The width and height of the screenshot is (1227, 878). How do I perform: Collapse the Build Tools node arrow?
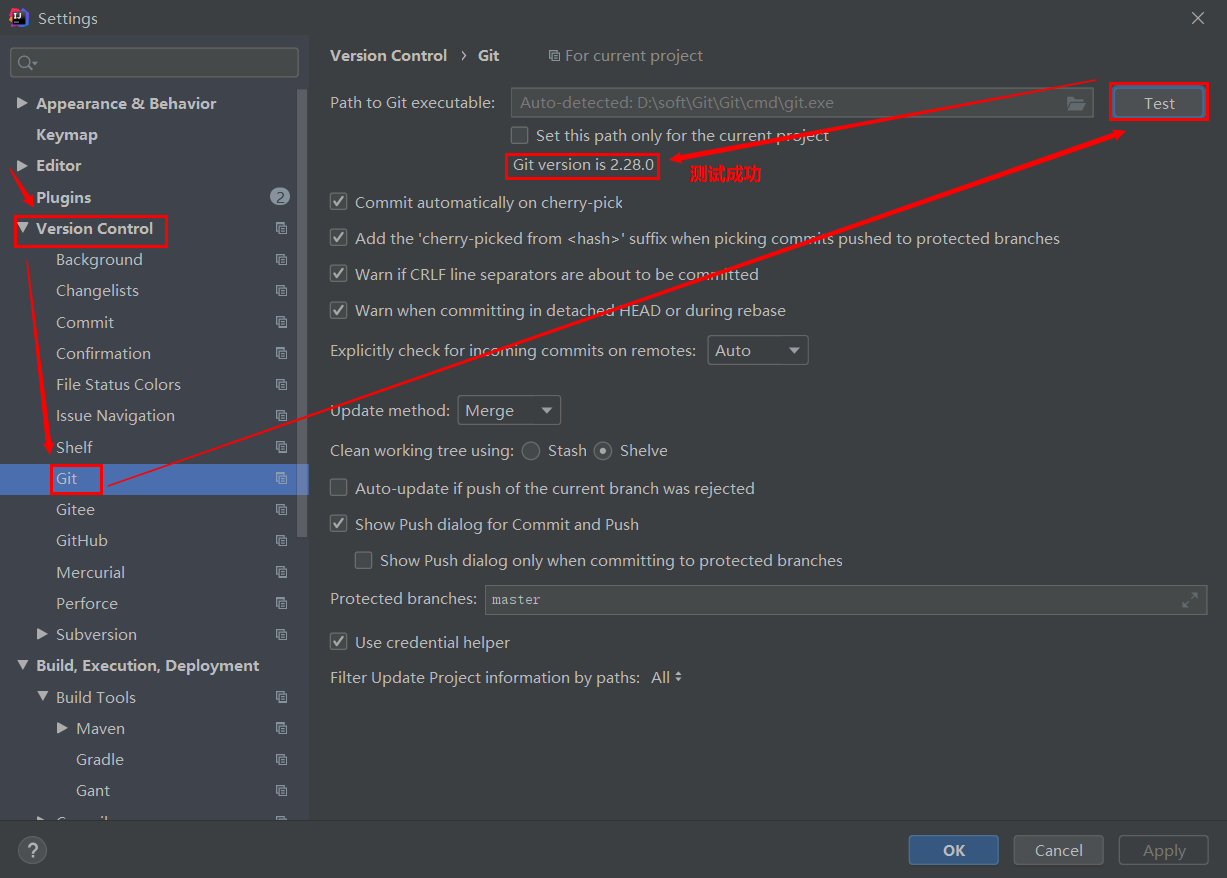click(42, 696)
